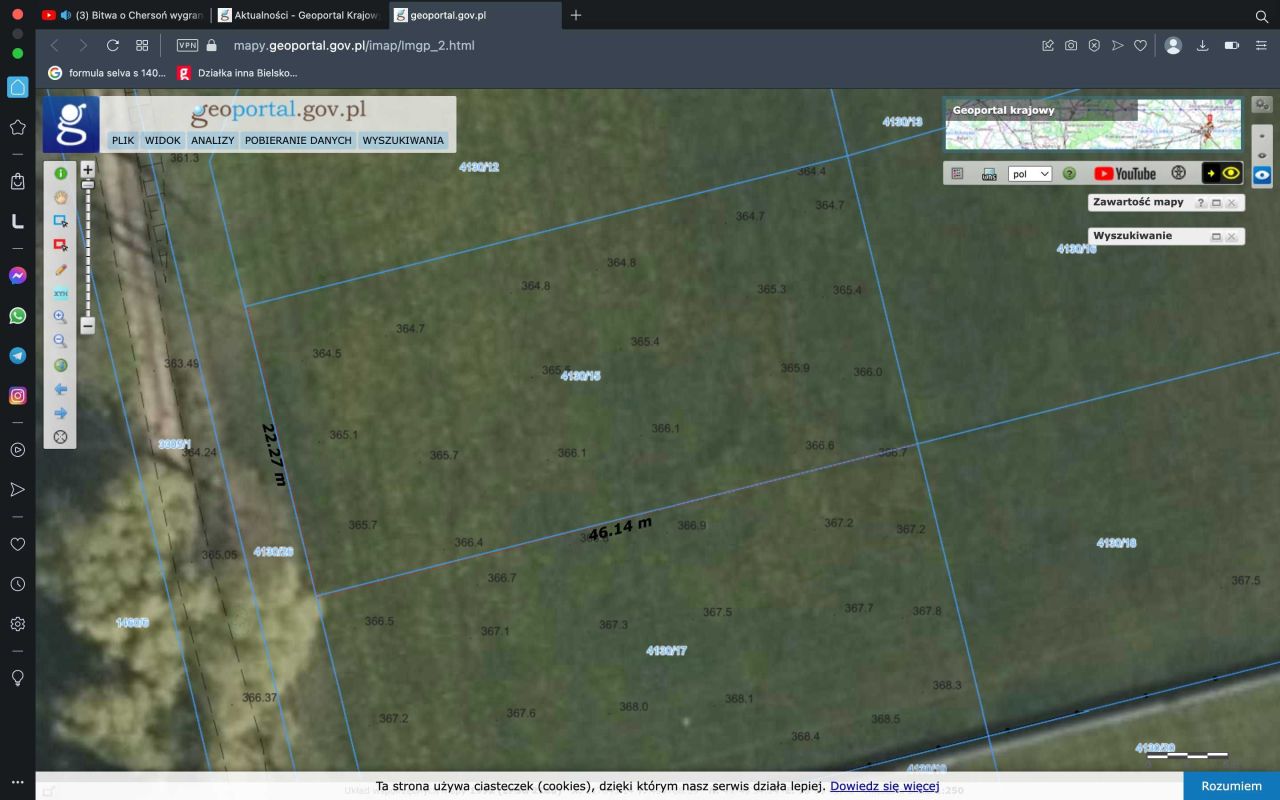
Task: Toggle the blue eye visibility button
Action: click(x=1262, y=174)
